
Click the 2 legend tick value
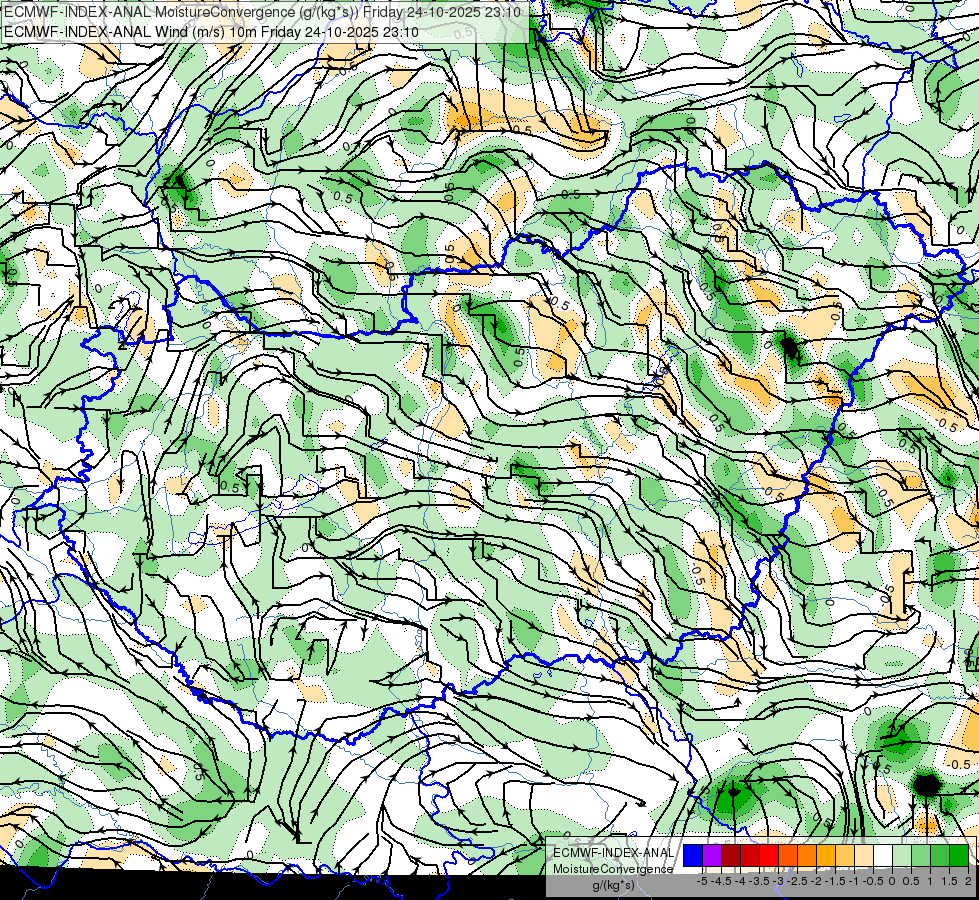[968, 881]
